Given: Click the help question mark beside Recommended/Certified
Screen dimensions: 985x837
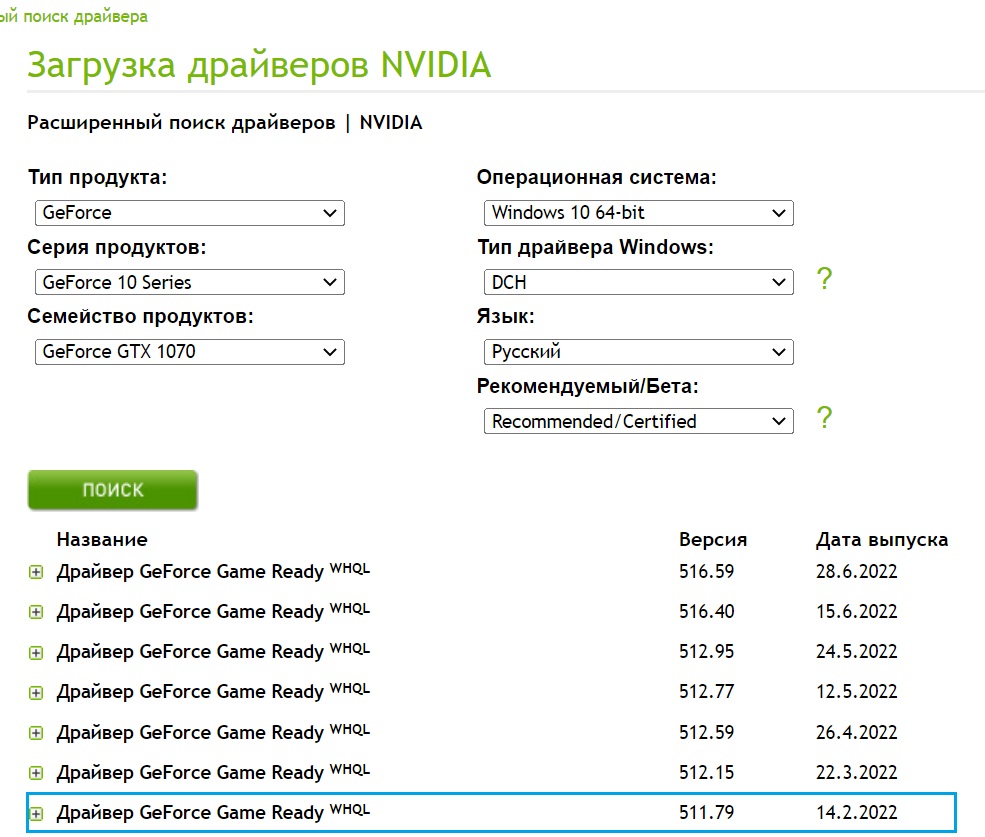Looking at the screenshot, I should point(824,418).
